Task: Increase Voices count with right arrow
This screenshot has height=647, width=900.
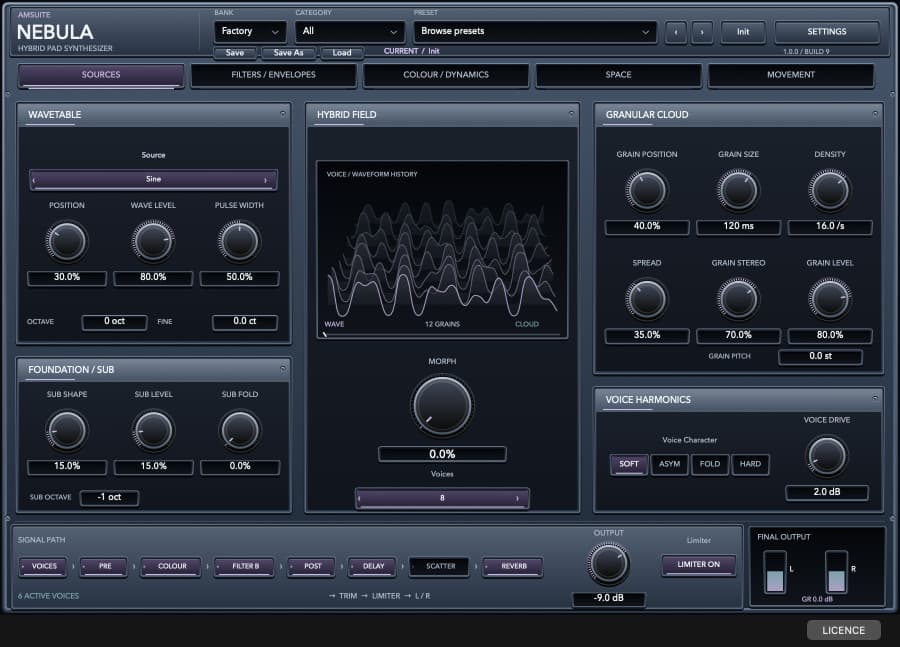Action: point(517,498)
